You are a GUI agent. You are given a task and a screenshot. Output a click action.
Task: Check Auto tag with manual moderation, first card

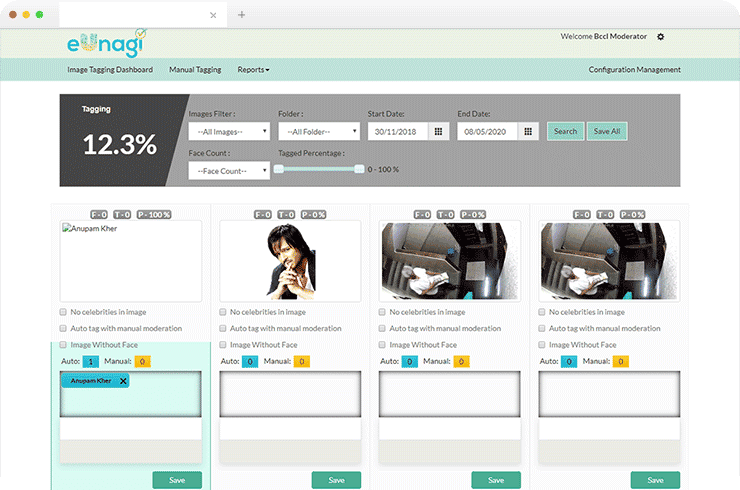pos(63,328)
